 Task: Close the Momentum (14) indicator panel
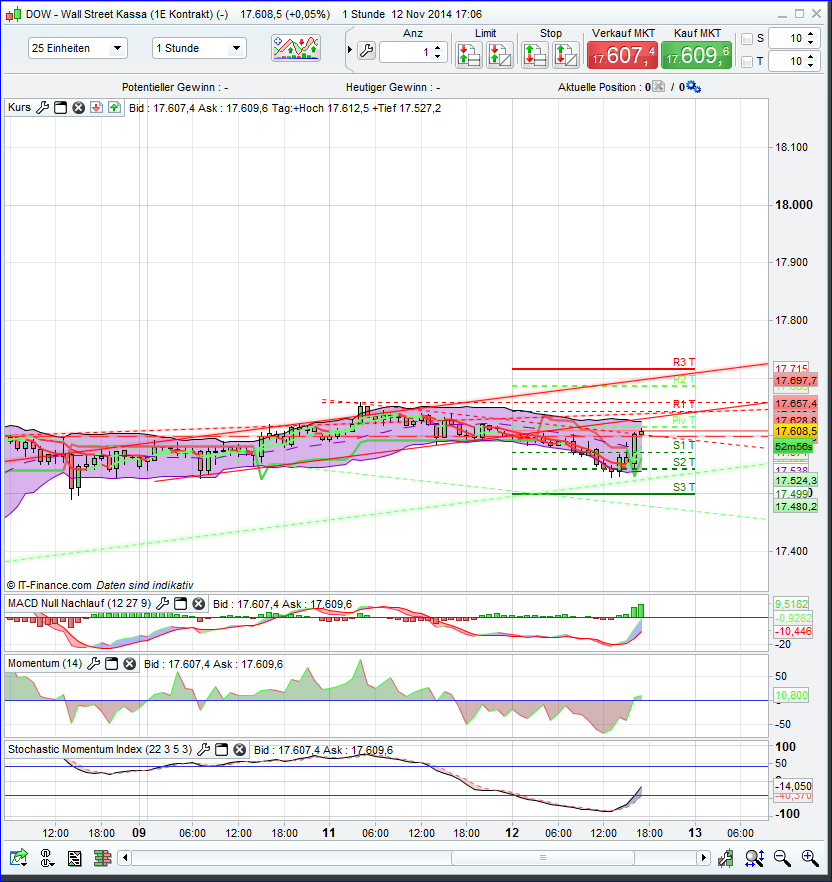[x=129, y=663]
